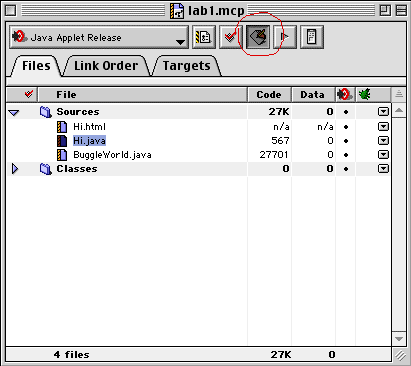Viewport: 411px width, 366px height.
Task: Click the touch checkmark column header
Action: [x=29, y=94]
